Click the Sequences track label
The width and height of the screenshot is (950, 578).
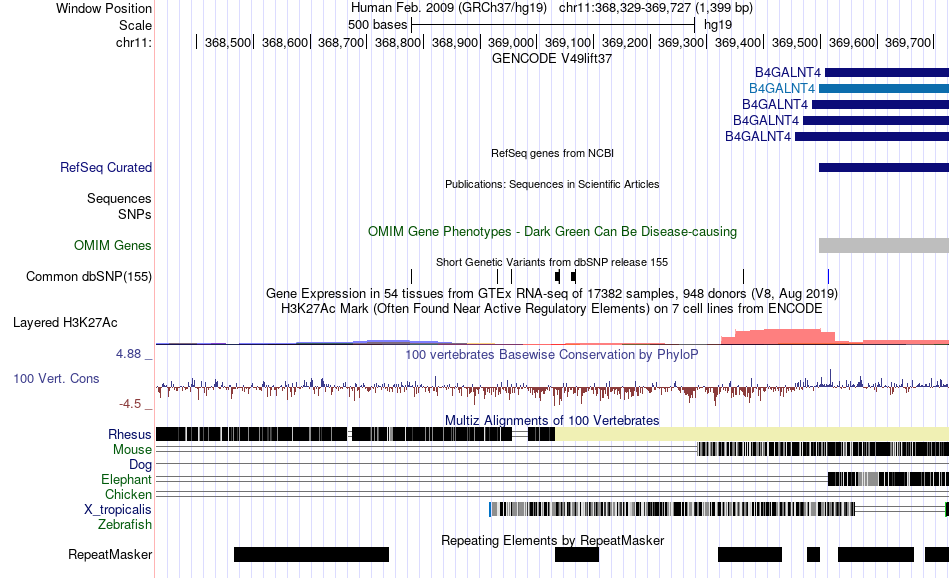119,199
